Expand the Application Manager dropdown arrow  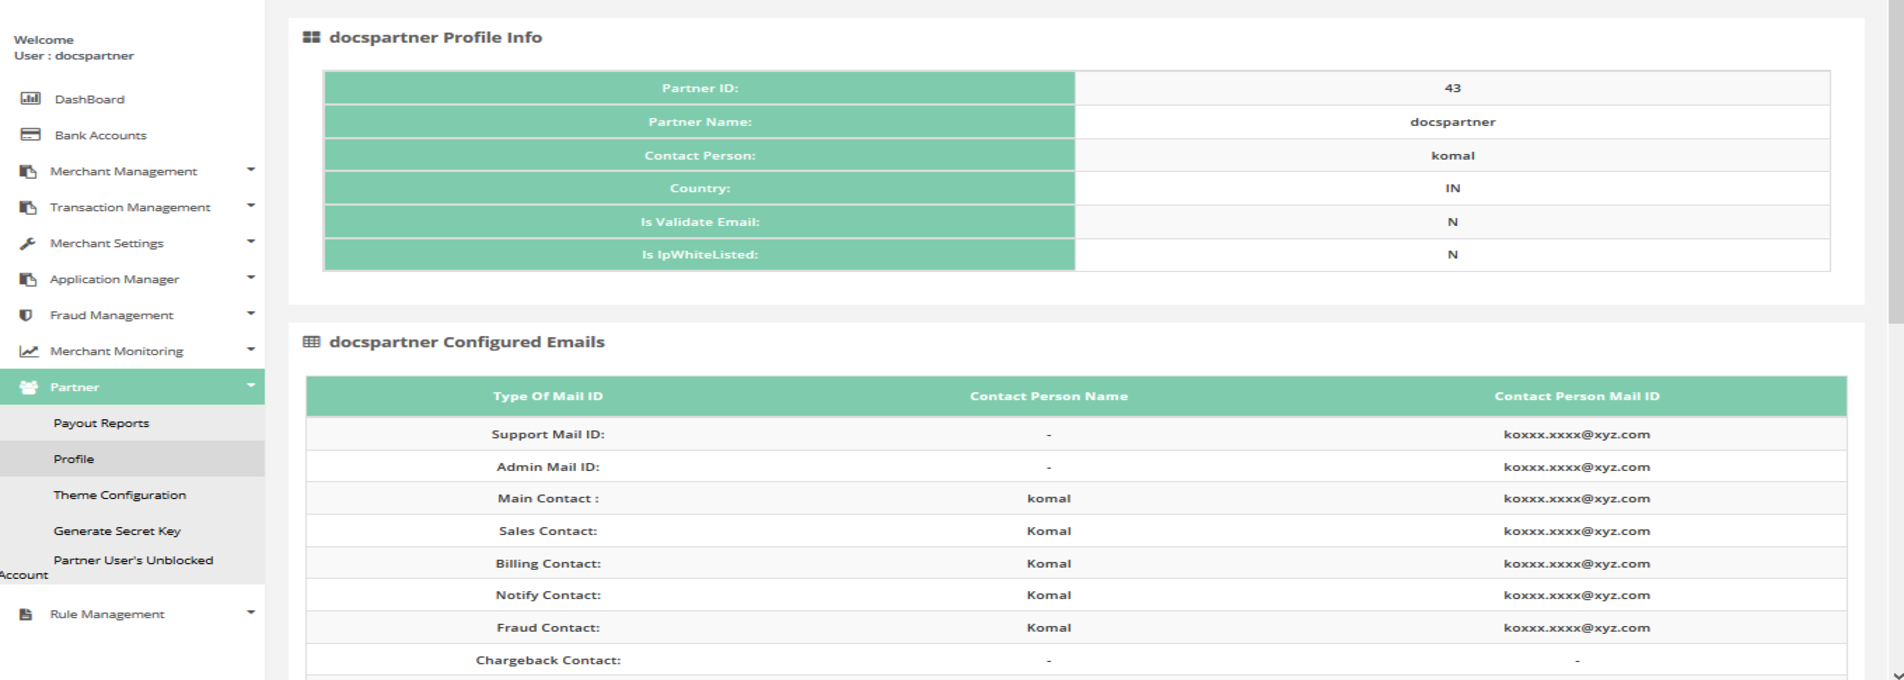[x=251, y=278]
